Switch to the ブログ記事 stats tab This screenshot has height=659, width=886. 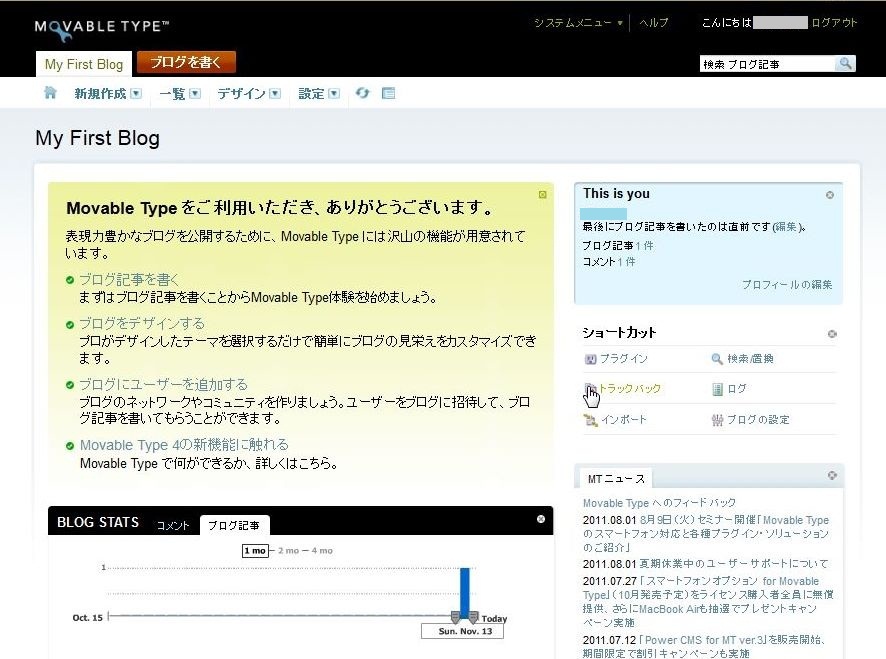234,525
